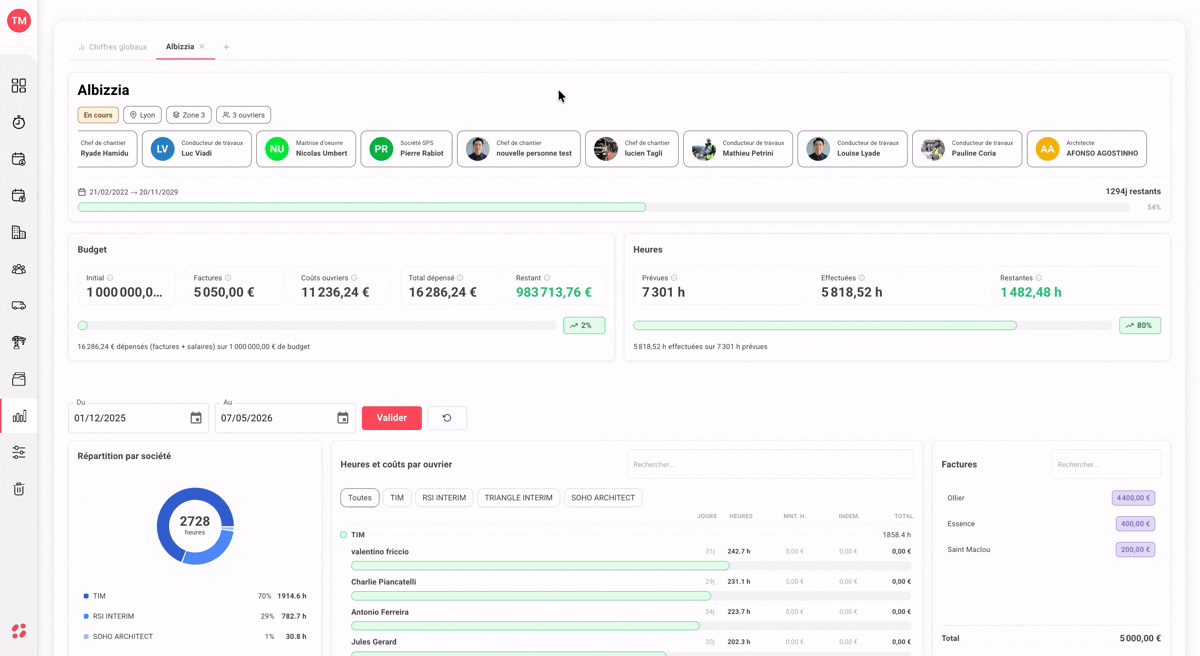Click the 3 ouvriers badge
The image size is (1200, 656).
coord(244,115)
